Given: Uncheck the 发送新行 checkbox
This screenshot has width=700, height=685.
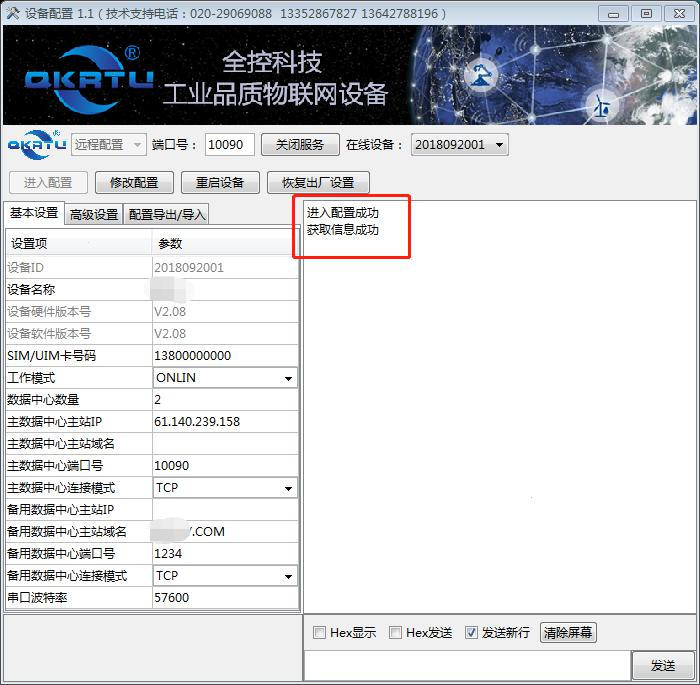Looking at the screenshot, I should 471,632.
